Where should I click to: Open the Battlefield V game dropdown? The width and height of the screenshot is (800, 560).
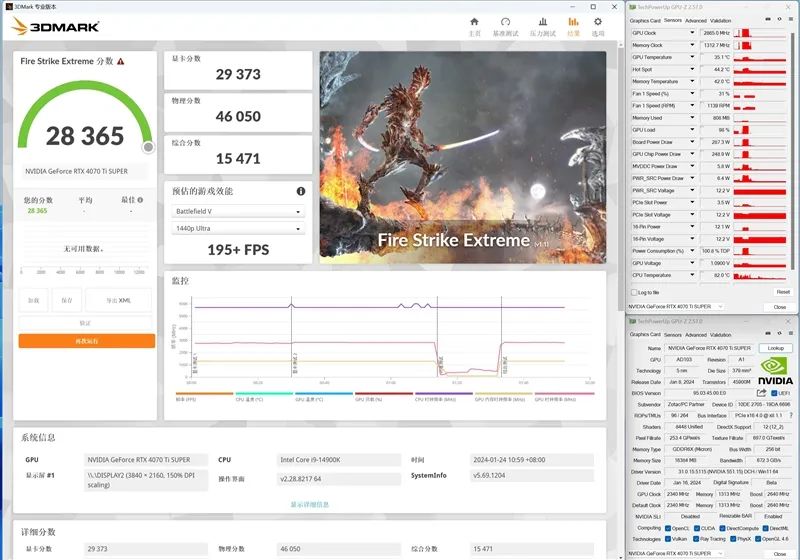[x=238, y=212]
